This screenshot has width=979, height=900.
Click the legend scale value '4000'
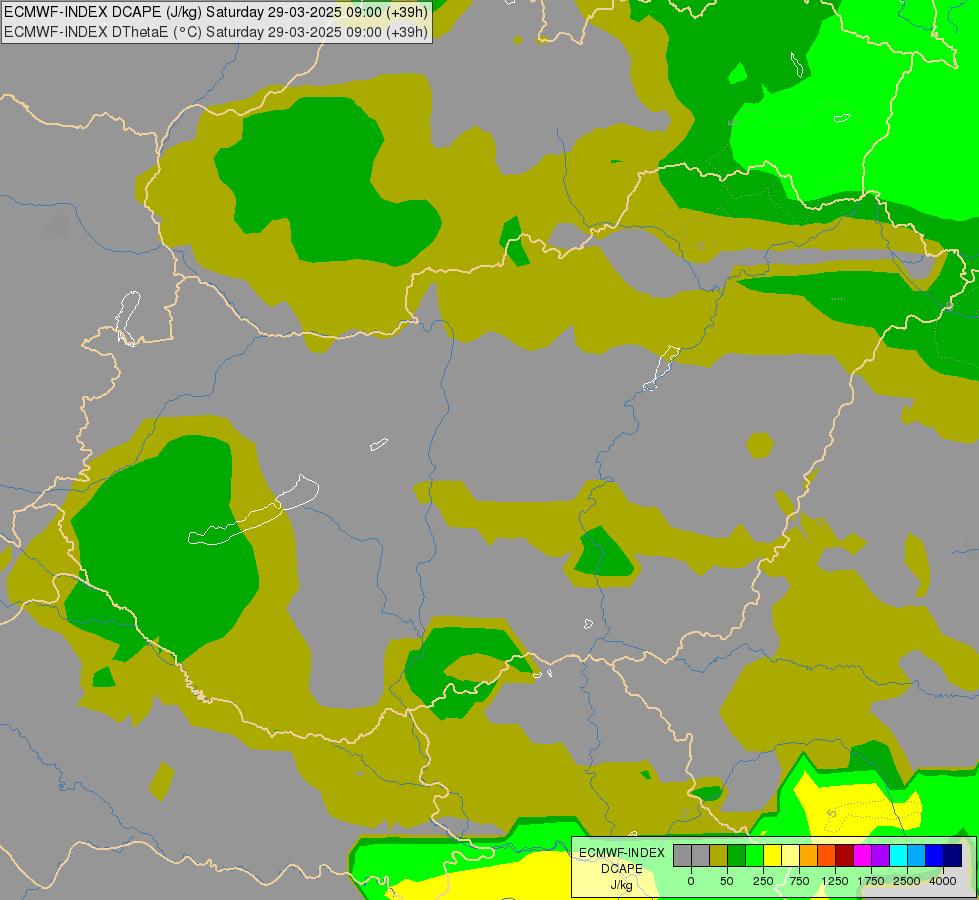tap(943, 881)
